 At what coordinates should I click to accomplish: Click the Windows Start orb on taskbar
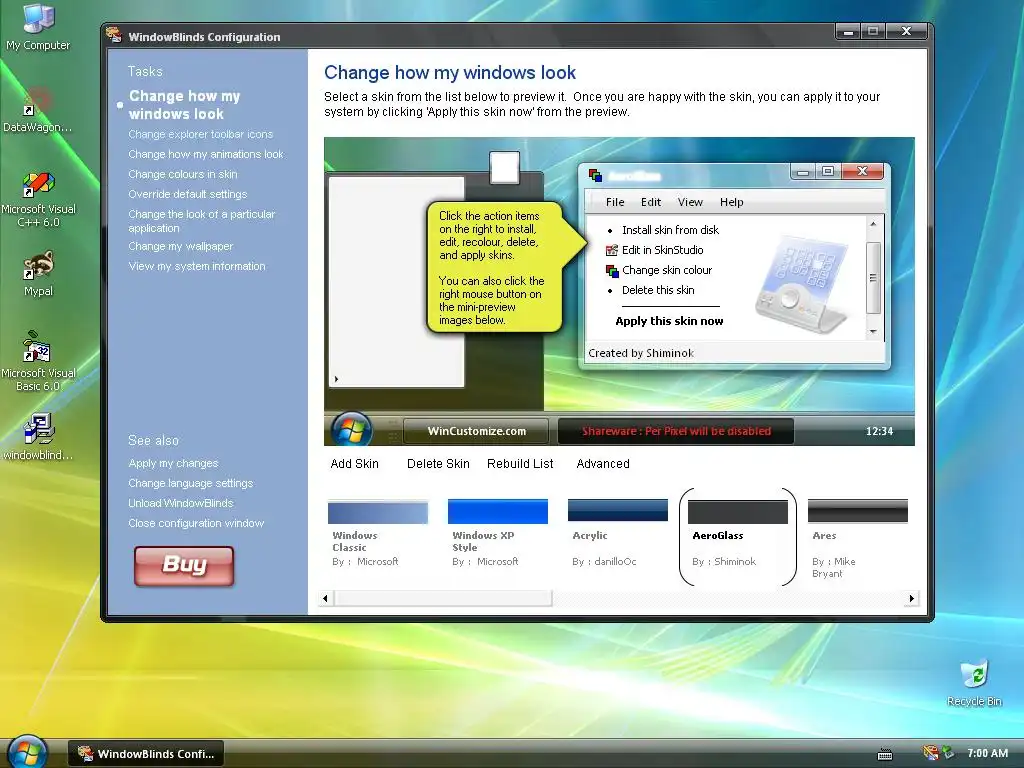tap(27, 752)
